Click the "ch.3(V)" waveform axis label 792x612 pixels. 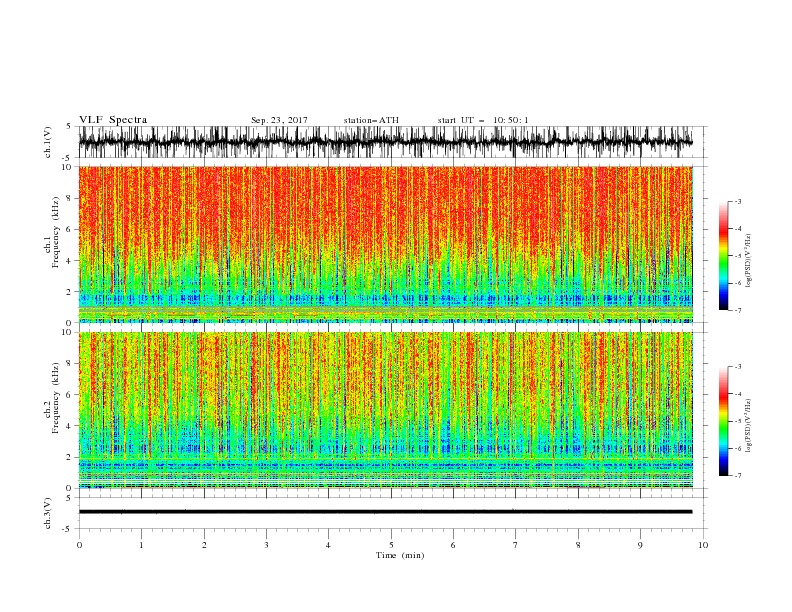coord(48,513)
